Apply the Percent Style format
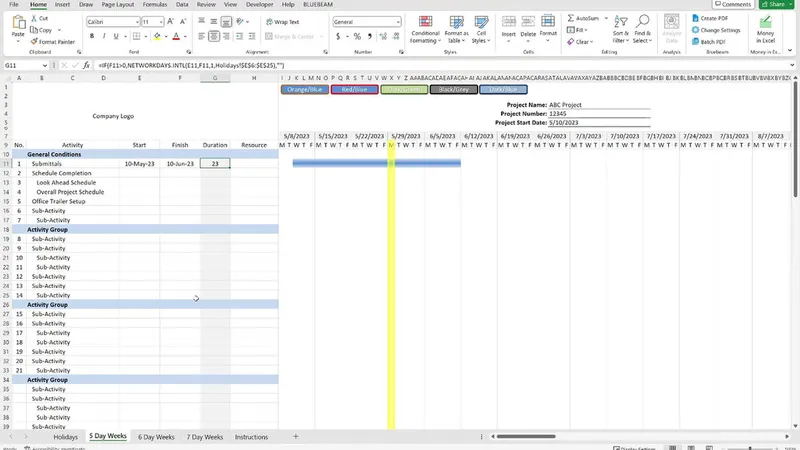The width and height of the screenshot is (800, 450). pos(357,36)
